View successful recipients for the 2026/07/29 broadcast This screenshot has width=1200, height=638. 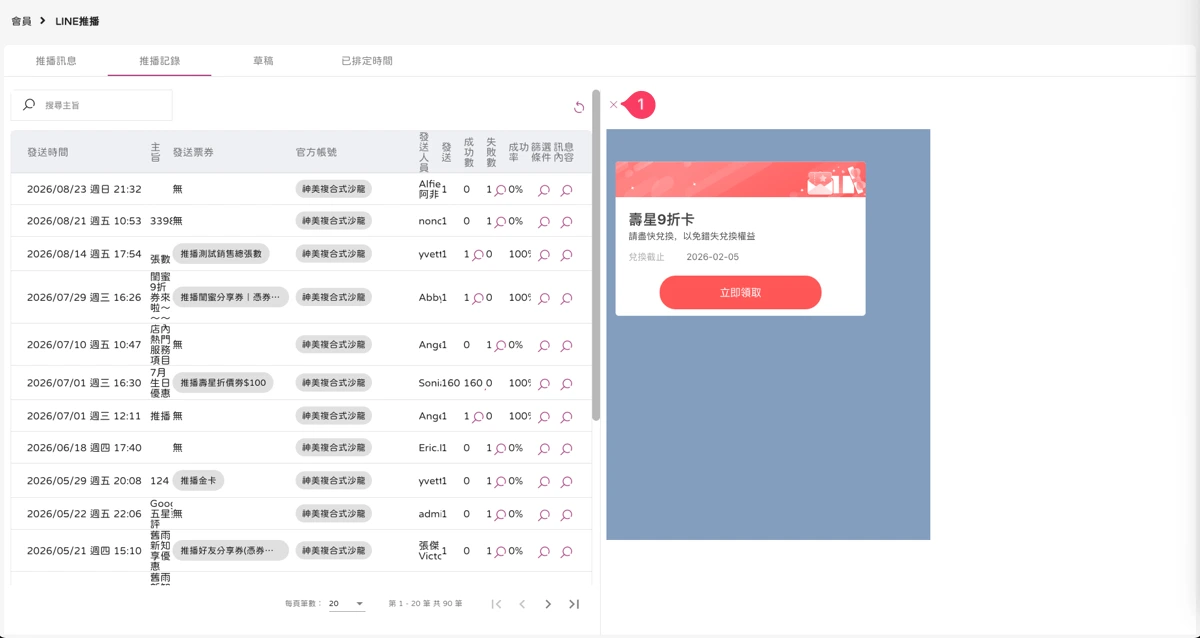(478, 298)
